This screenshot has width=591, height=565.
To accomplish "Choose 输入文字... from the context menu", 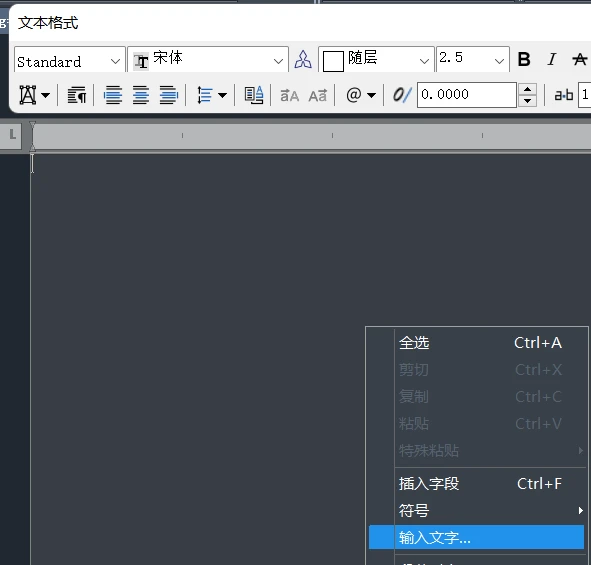I will coord(476,537).
